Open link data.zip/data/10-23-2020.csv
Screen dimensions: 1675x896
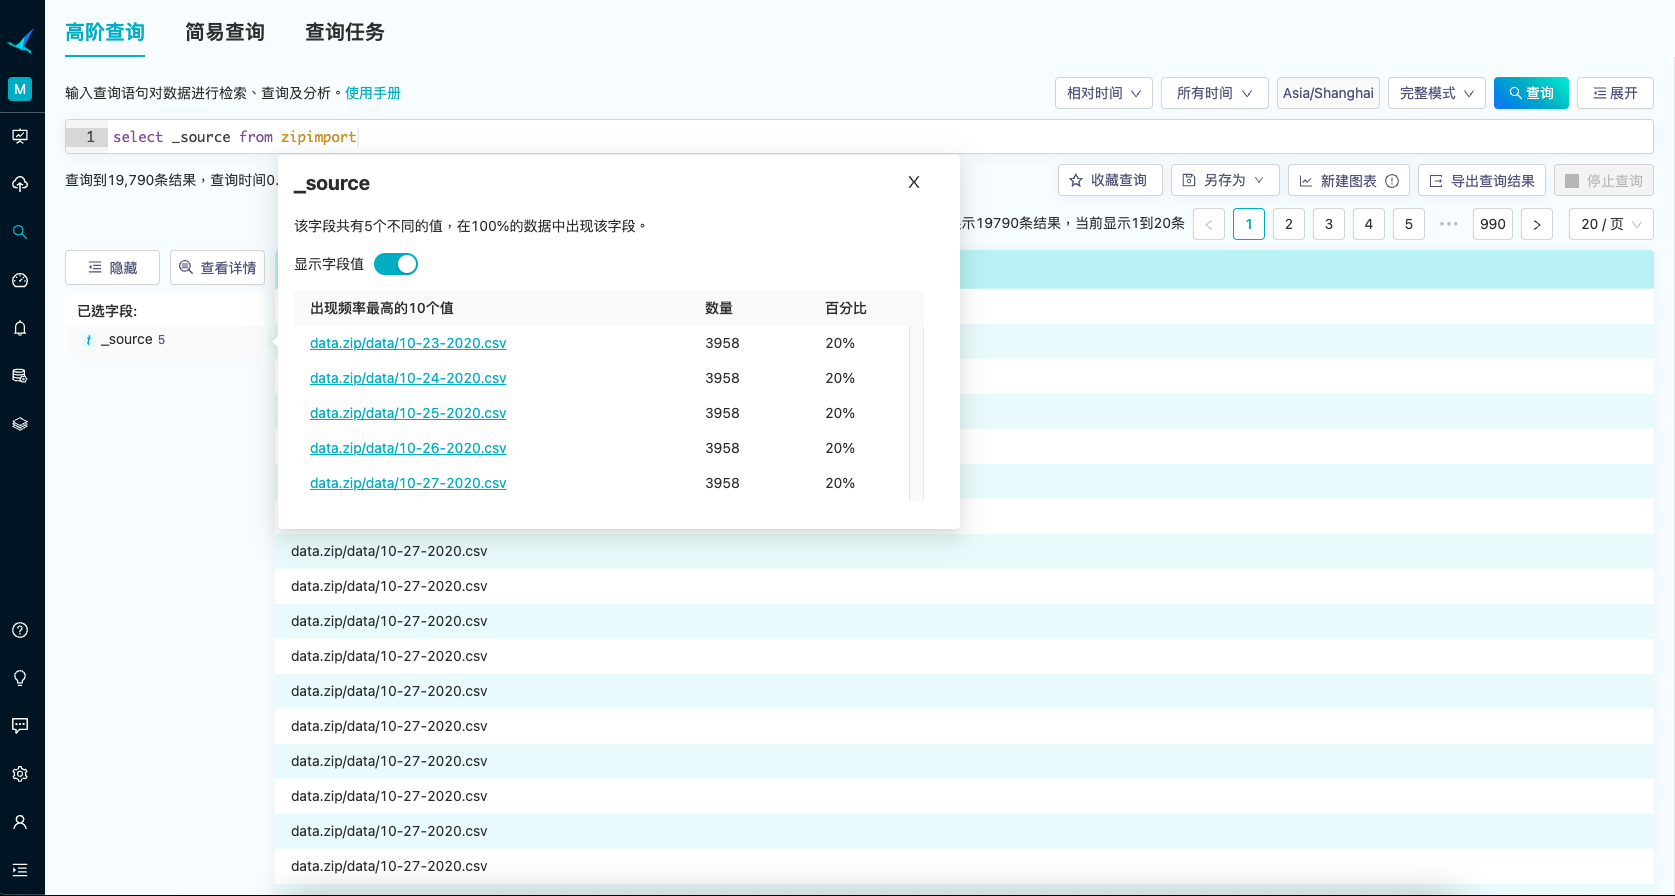[408, 343]
